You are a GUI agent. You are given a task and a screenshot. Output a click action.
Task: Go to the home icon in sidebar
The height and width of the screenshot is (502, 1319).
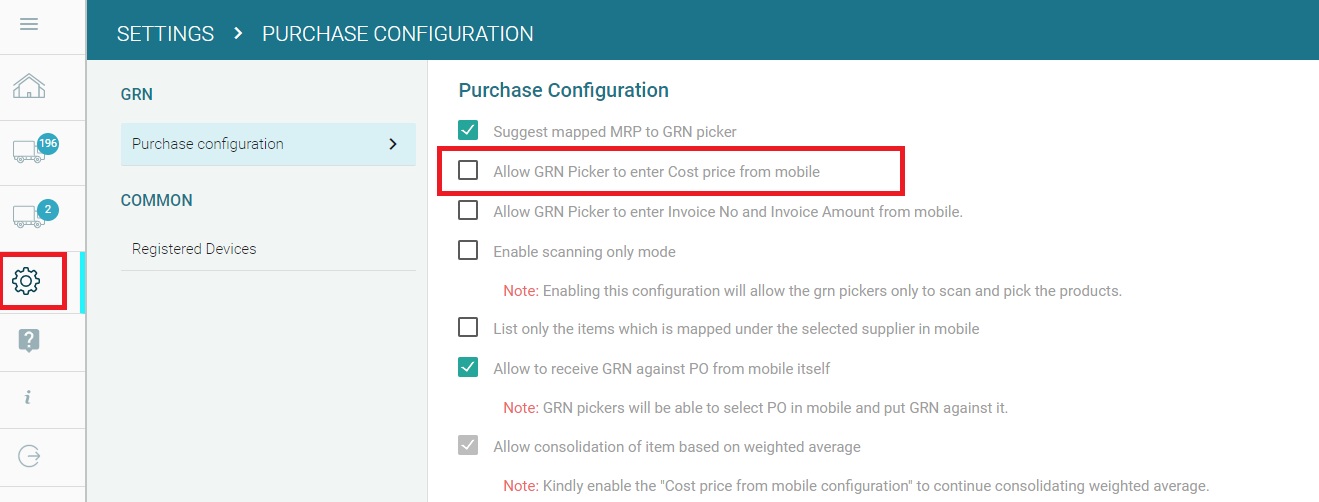(28, 87)
